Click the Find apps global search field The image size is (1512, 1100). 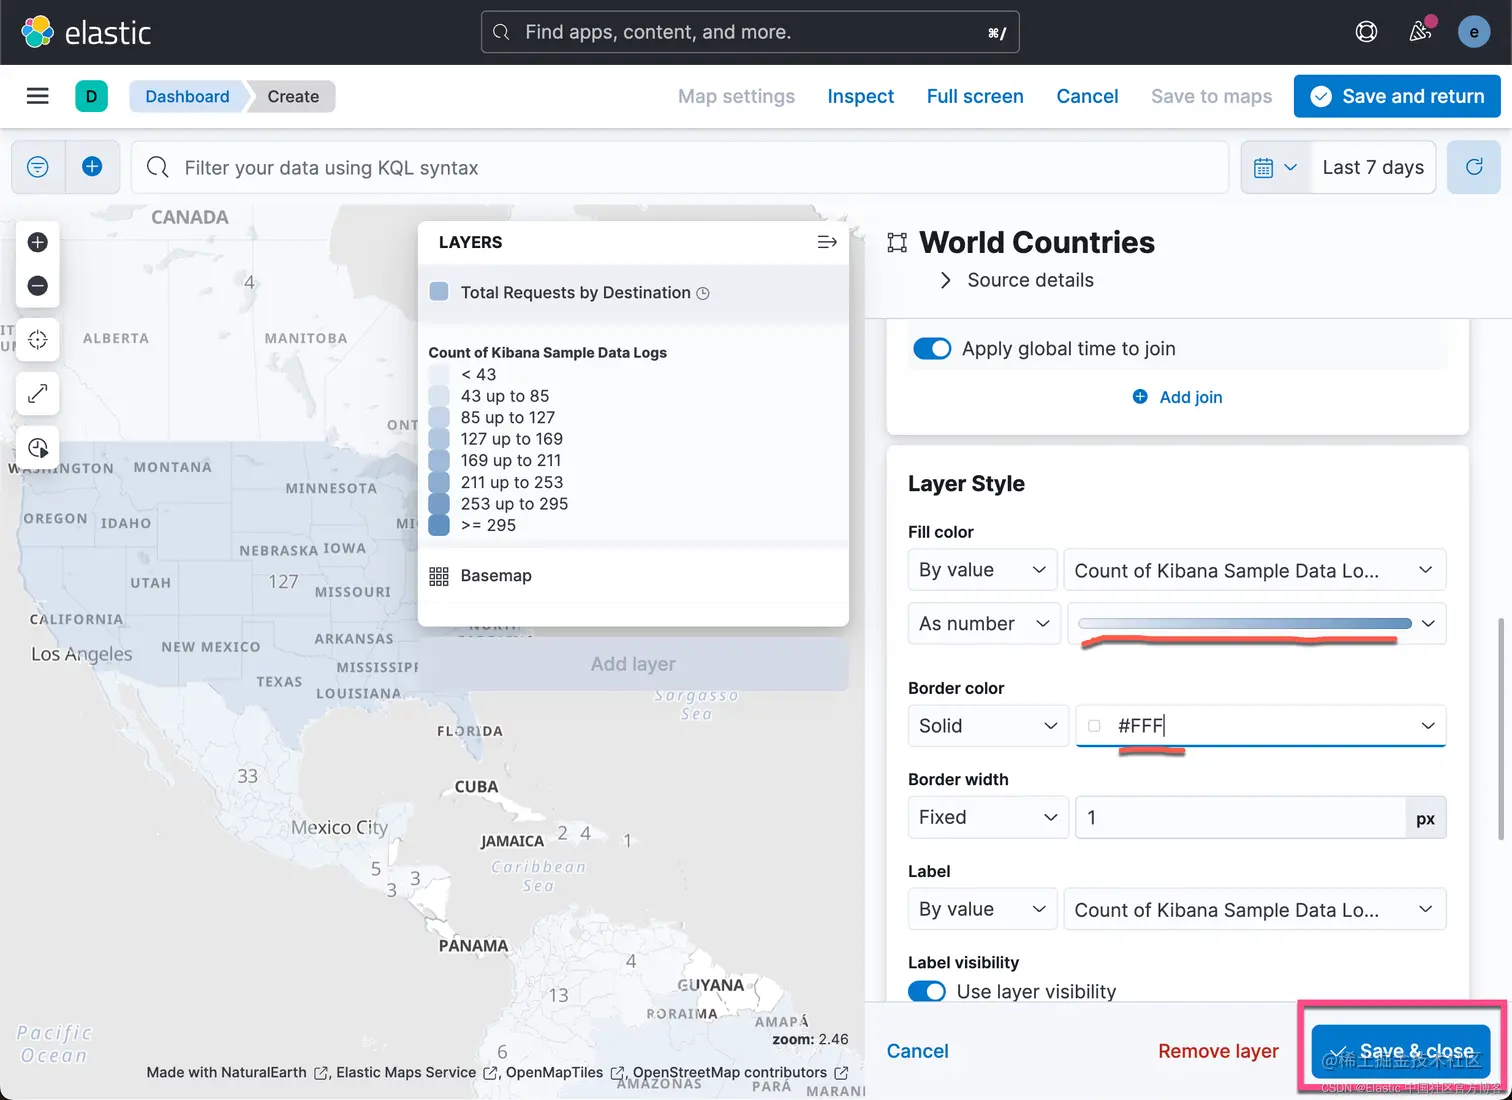750,32
